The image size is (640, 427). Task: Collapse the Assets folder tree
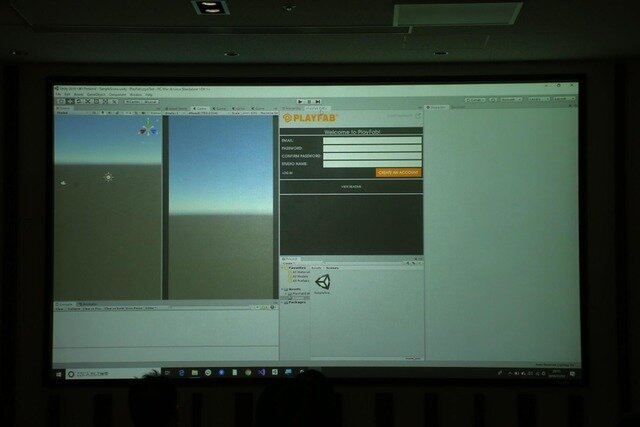[x=282, y=289]
